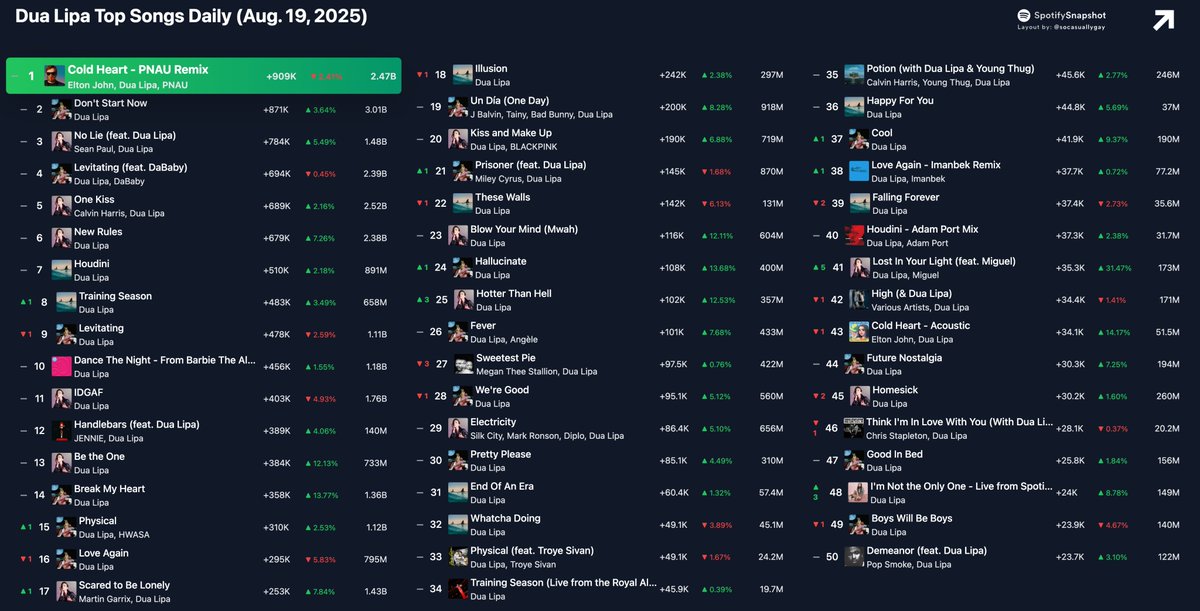Select Sweetest Pie album thumbnail
The width and height of the screenshot is (1200, 611).
click(464, 364)
